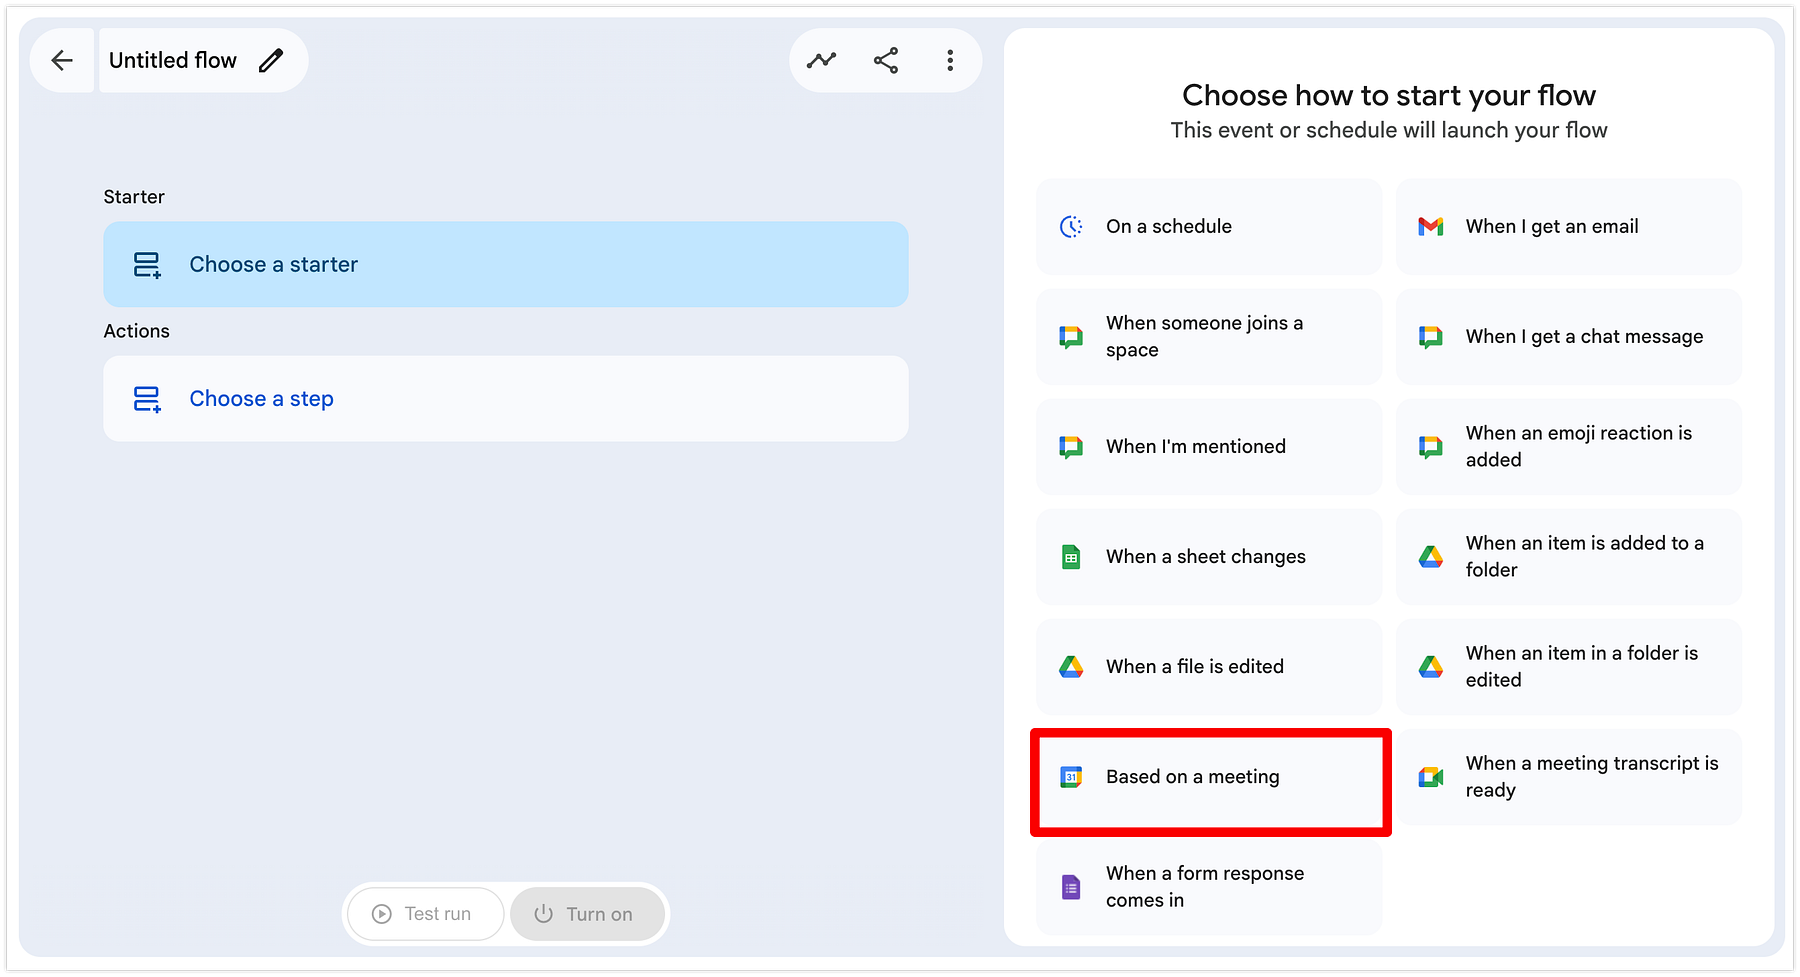Click Calendar icon beside Based on a meeting
This screenshot has width=1800, height=977.
click(1071, 777)
